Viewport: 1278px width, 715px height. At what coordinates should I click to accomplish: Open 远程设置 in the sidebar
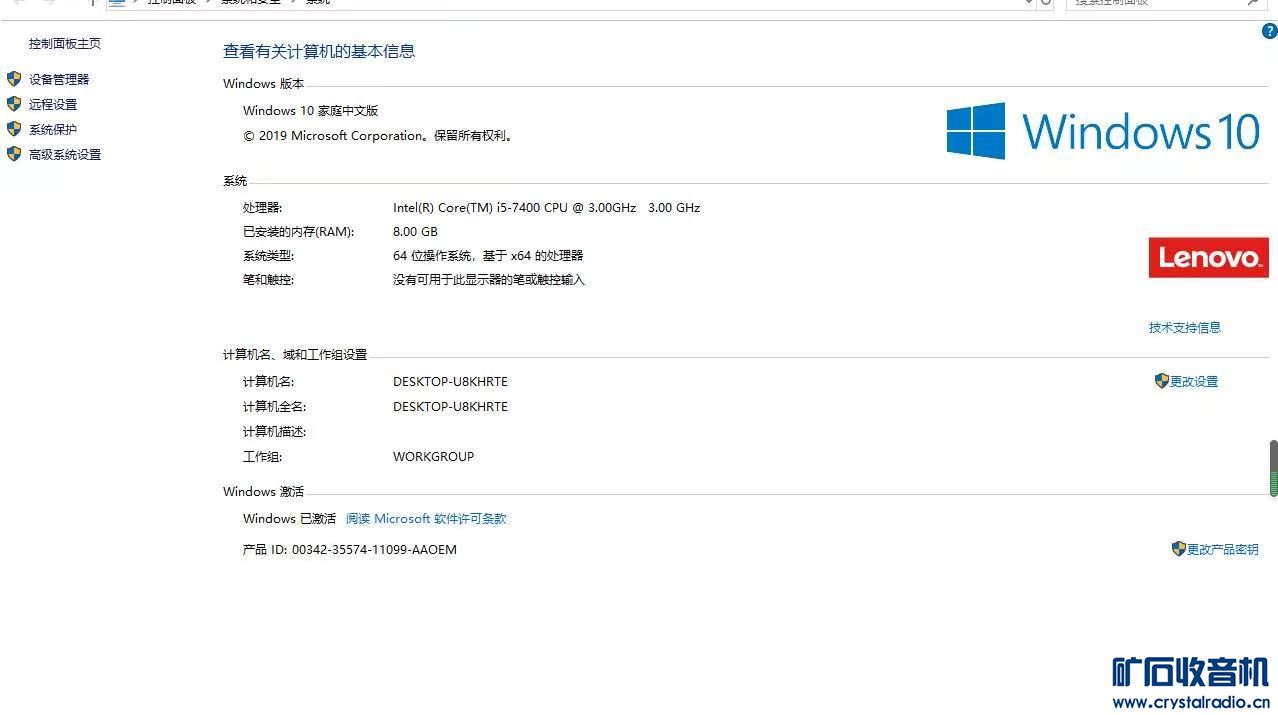pos(53,104)
